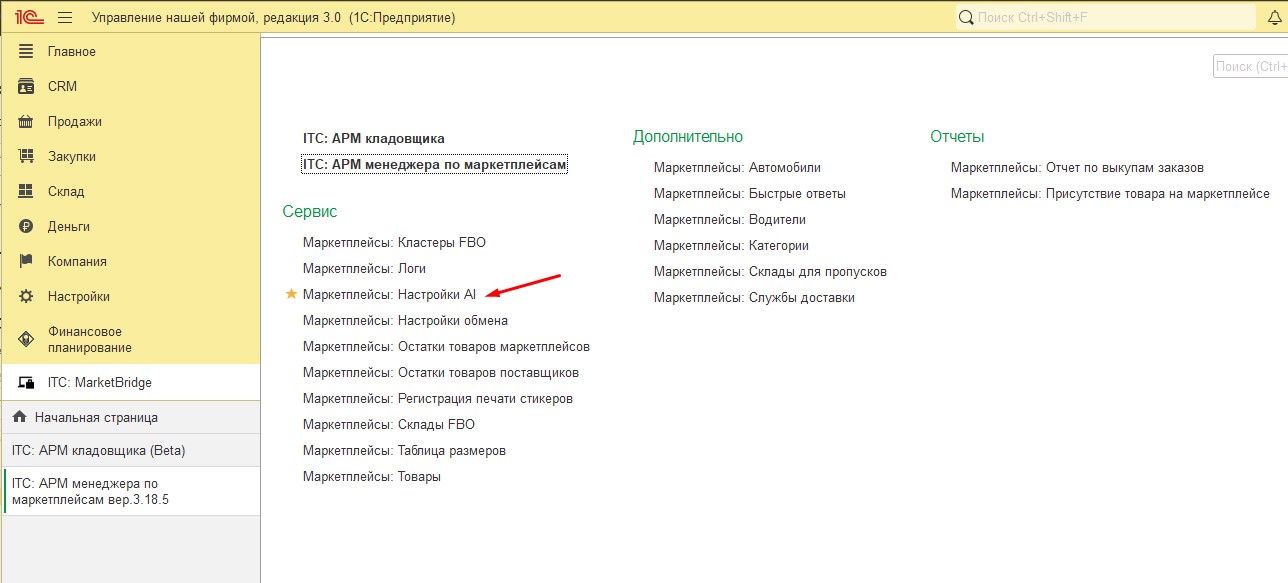Click the ITC: MarketBridge section icon
Viewport: 1288px width, 583px height.
tap(26, 382)
